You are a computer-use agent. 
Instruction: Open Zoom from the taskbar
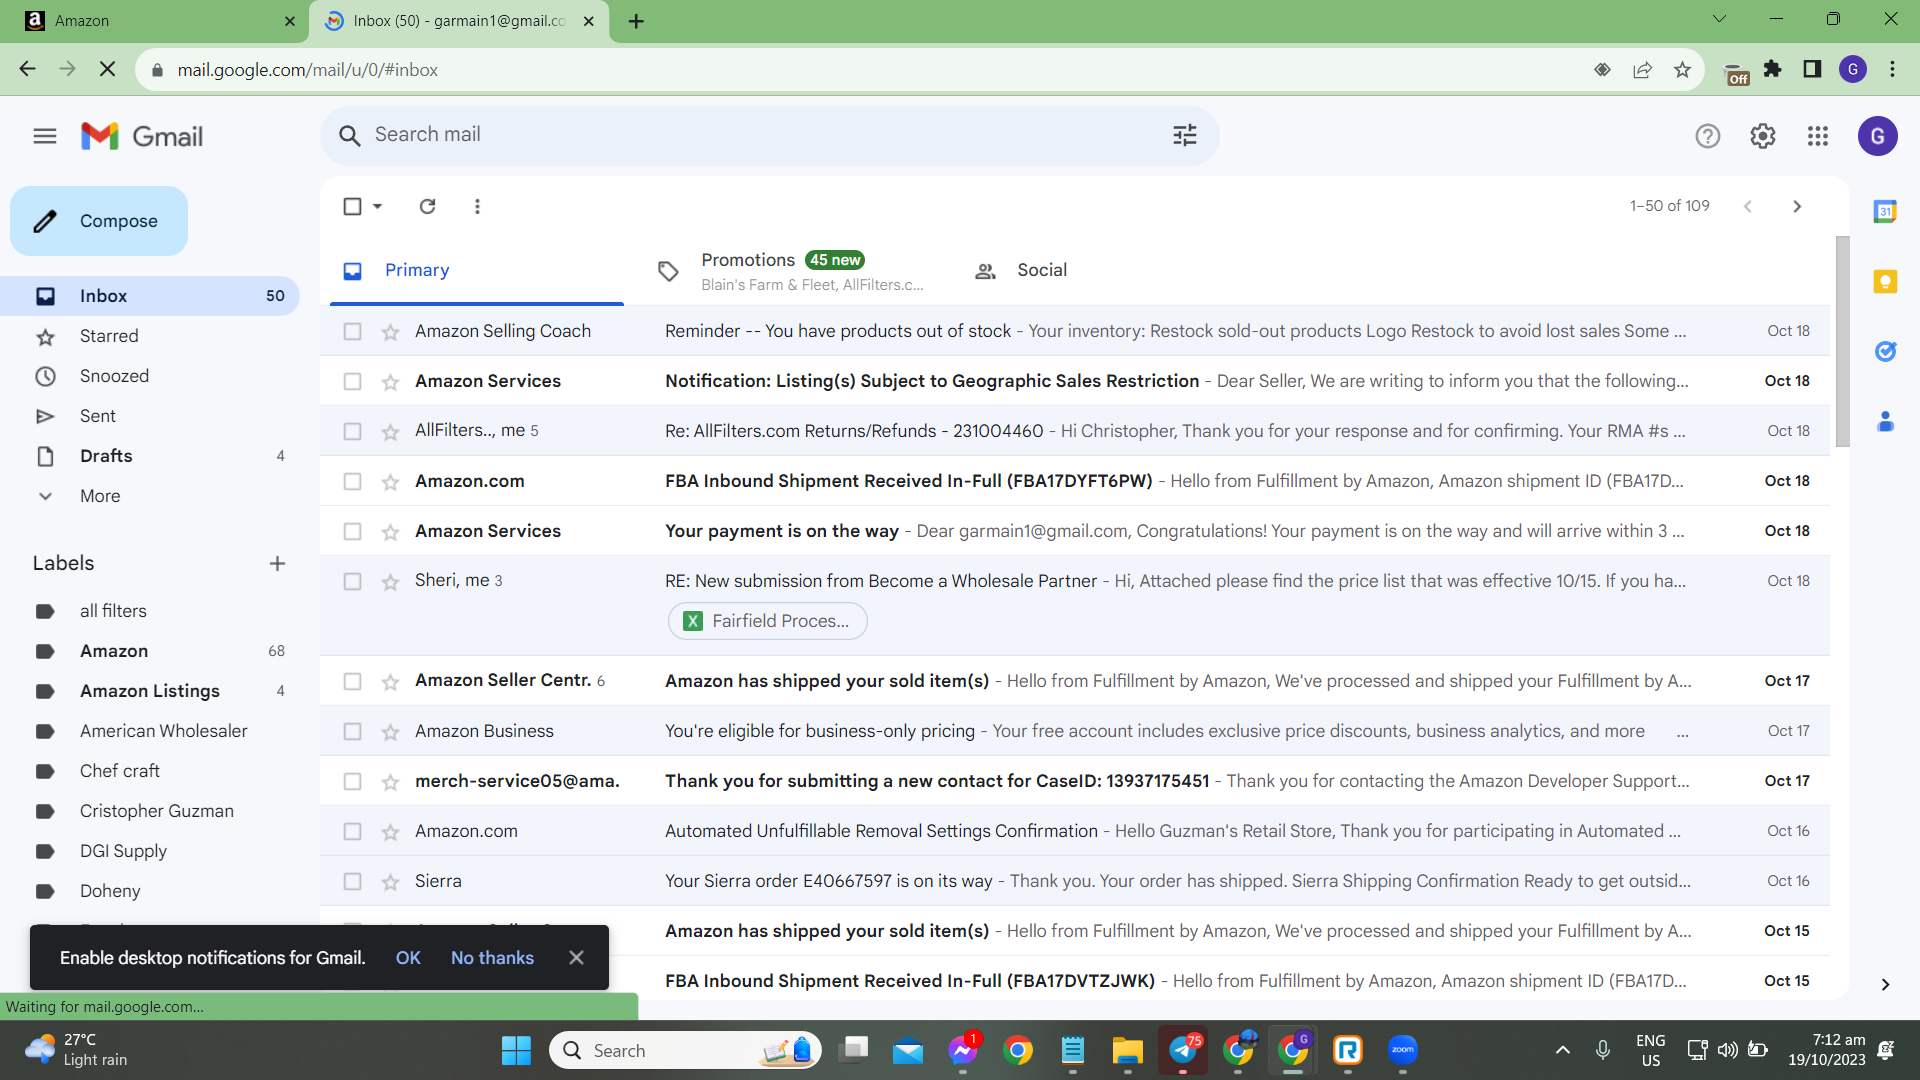pos(1402,1050)
